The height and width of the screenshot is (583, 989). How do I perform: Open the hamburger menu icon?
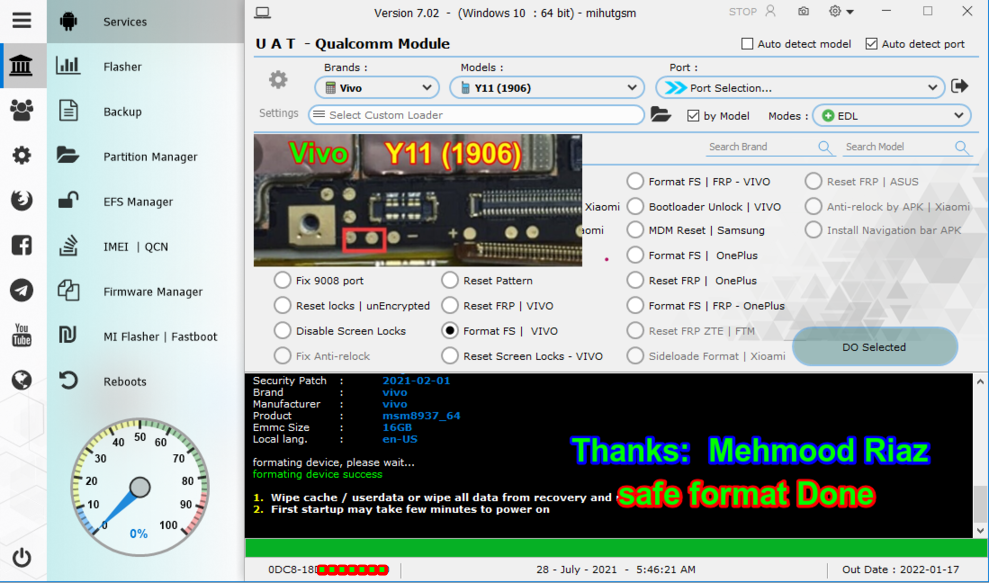(x=21, y=20)
